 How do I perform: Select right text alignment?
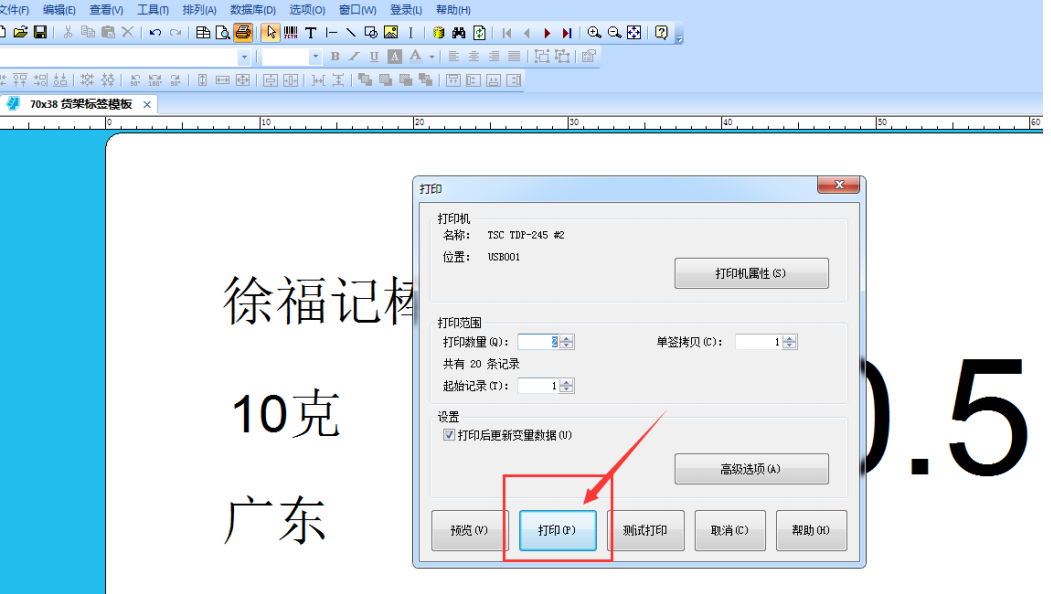pyautogui.click(x=494, y=56)
